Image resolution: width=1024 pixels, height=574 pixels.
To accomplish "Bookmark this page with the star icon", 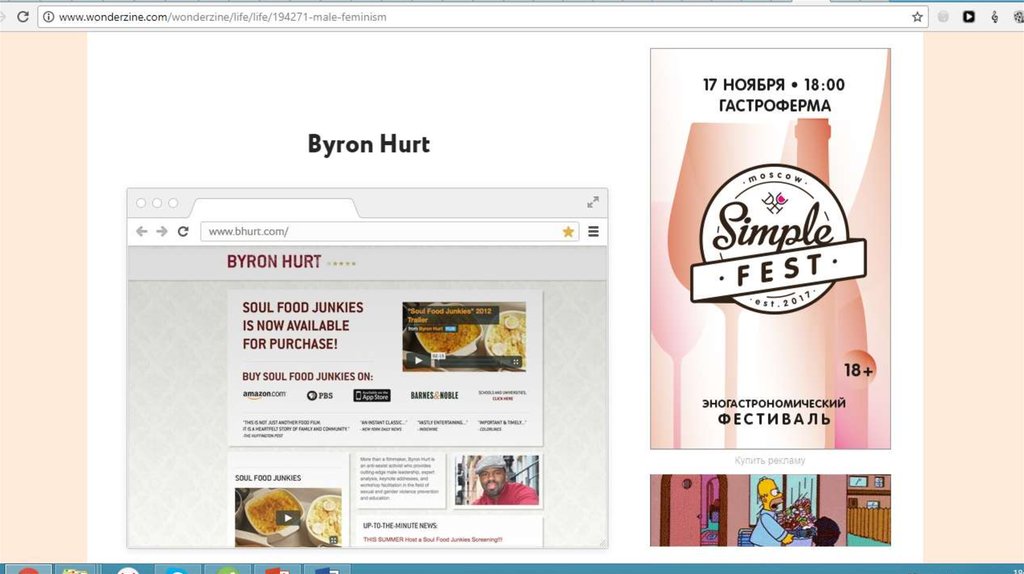I will (x=916, y=17).
